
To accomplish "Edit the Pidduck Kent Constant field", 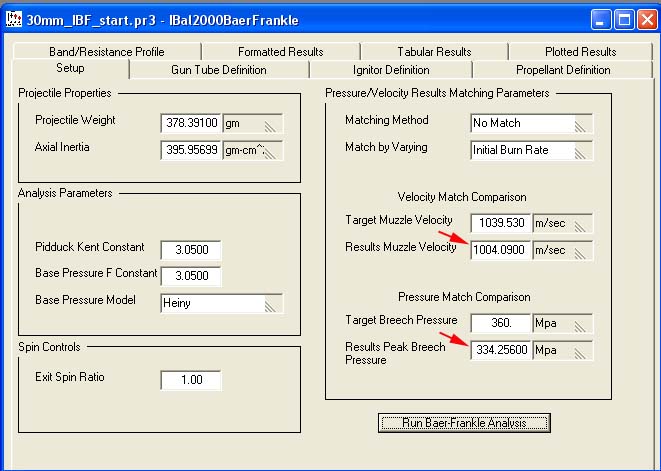I will point(190,249).
